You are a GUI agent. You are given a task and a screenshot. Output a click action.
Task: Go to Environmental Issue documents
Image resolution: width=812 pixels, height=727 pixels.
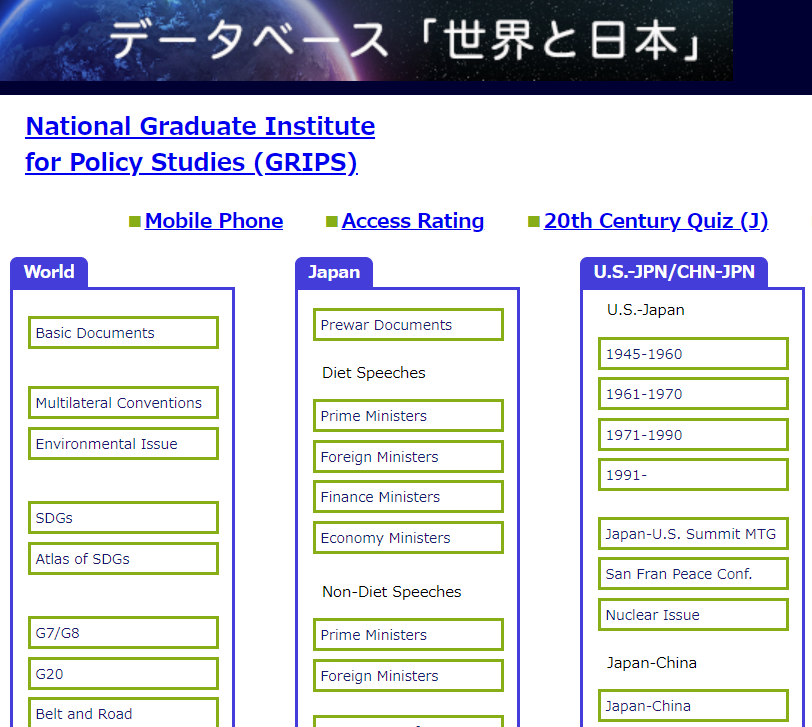point(123,444)
